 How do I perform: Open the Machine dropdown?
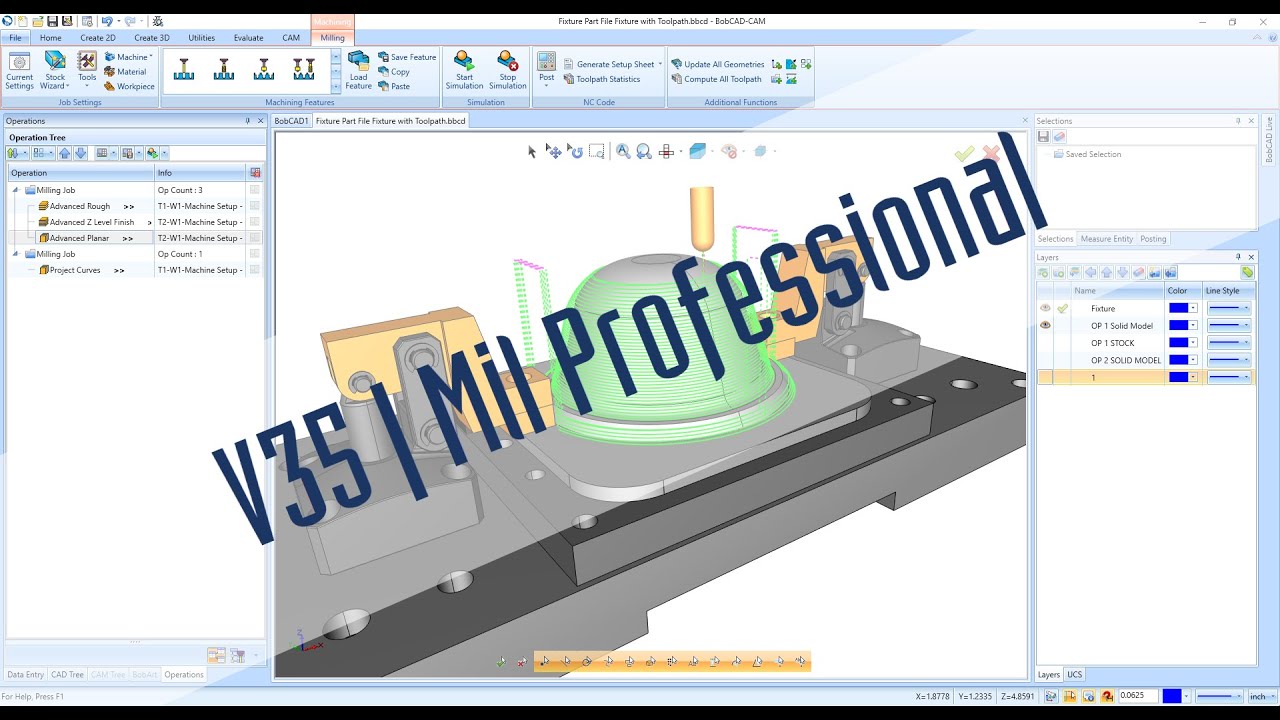[x=129, y=57]
